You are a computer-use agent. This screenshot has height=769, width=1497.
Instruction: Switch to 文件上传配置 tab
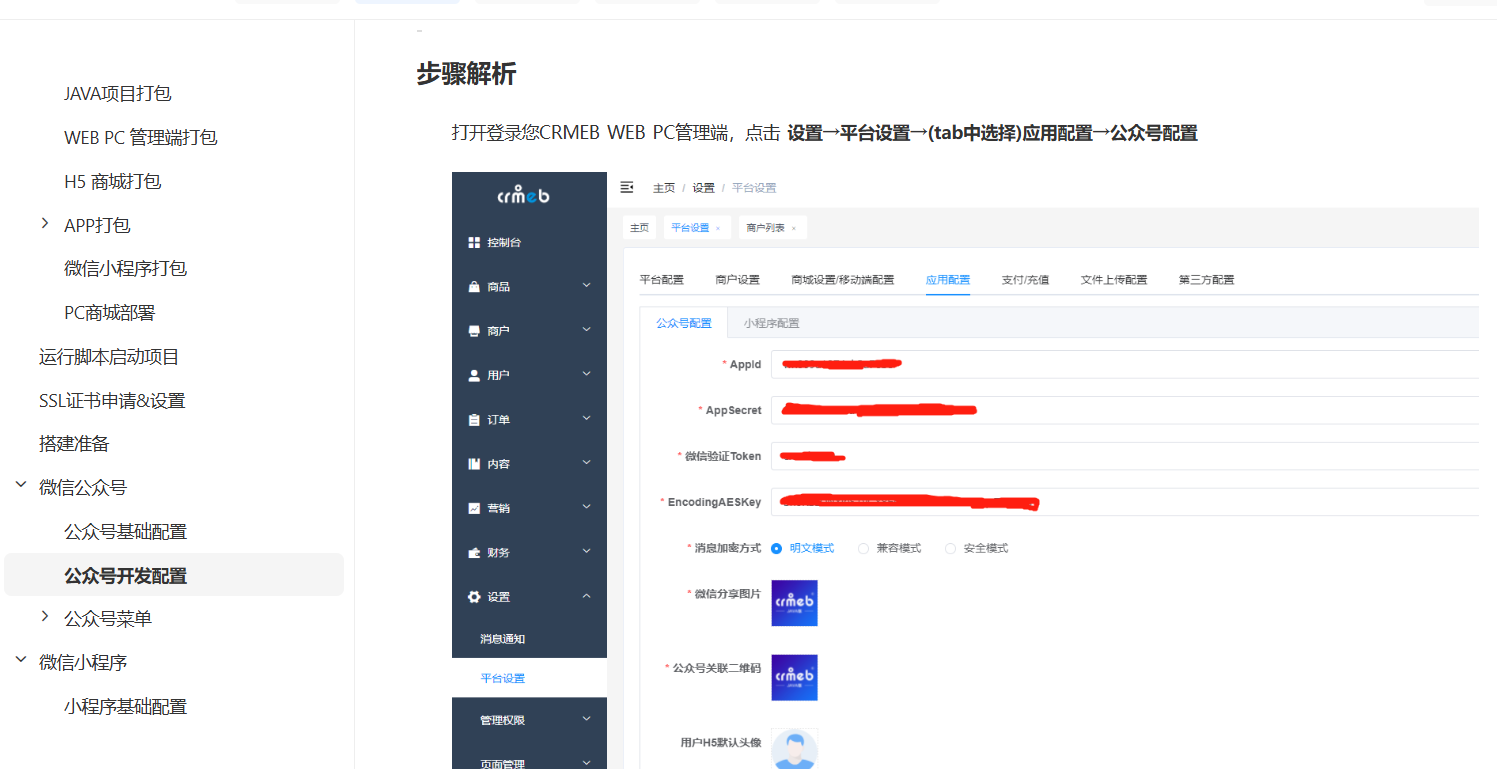point(1114,280)
